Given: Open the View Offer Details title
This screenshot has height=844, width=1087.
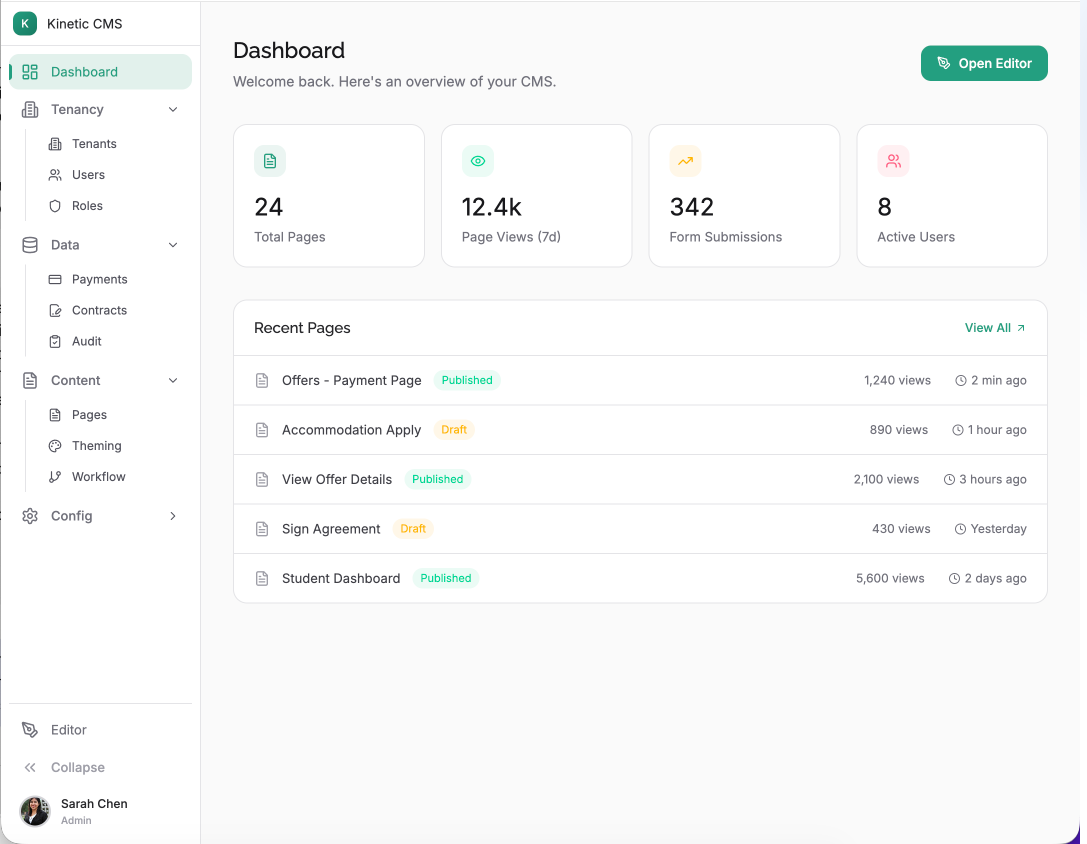Looking at the screenshot, I should tap(337, 479).
